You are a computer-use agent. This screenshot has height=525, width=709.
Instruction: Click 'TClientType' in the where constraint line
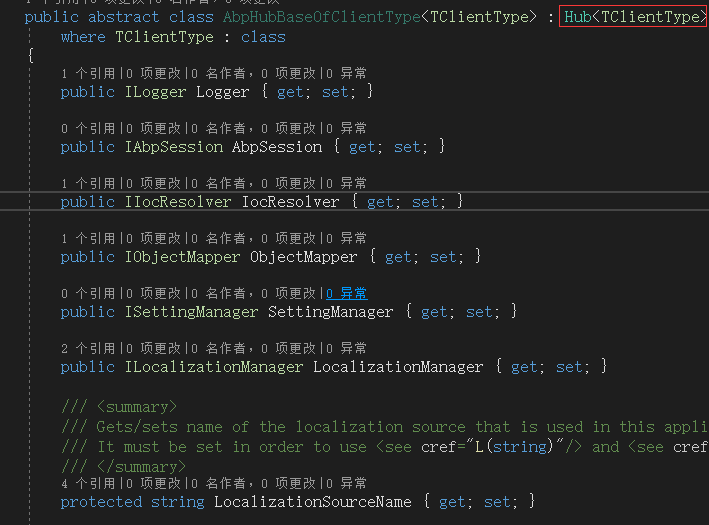pos(164,37)
